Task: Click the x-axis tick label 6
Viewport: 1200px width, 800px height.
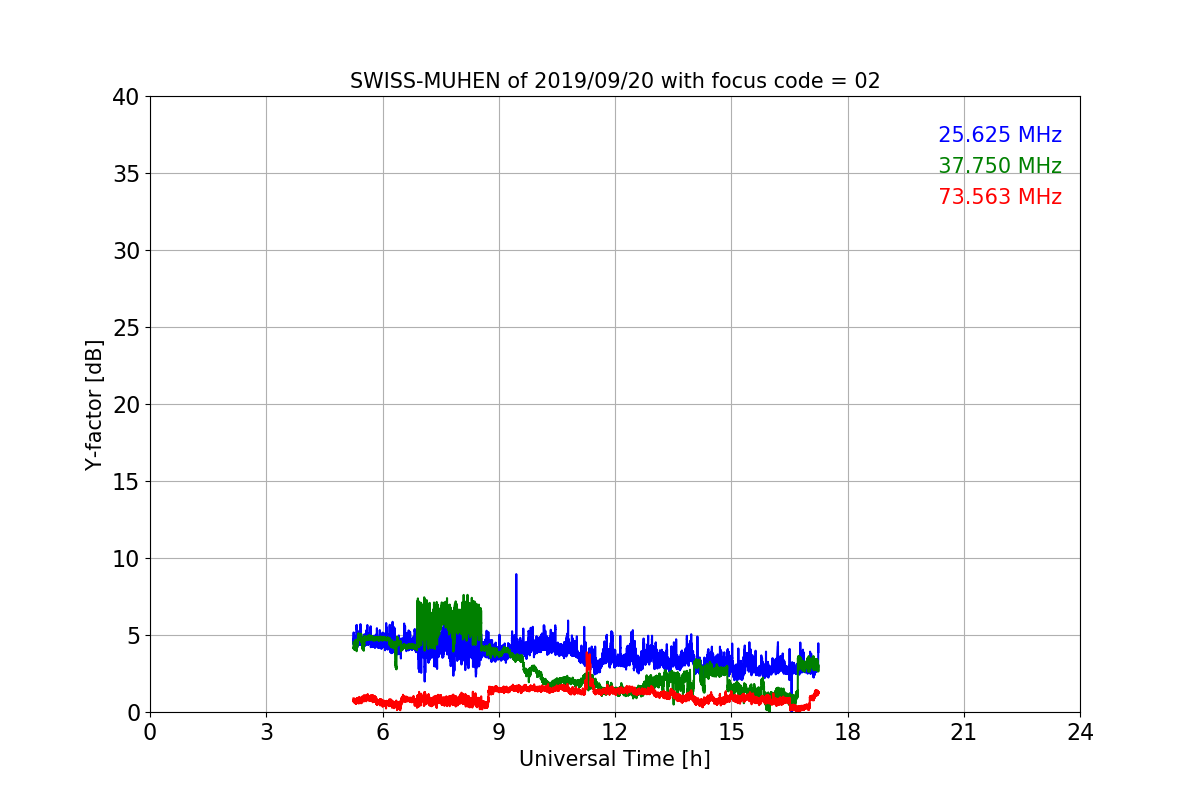Action: pyautogui.click(x=382, y=732)
